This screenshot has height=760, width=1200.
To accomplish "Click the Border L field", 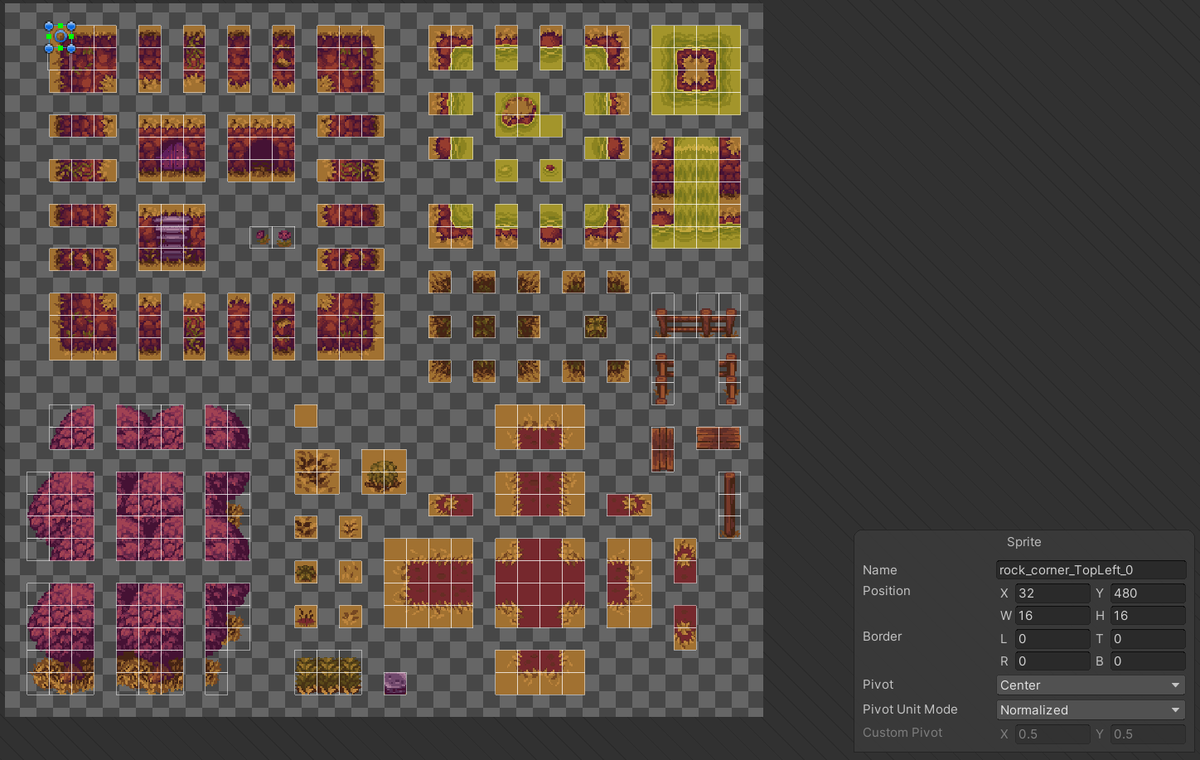I will pyautogui.click(x=1052, y=638).
